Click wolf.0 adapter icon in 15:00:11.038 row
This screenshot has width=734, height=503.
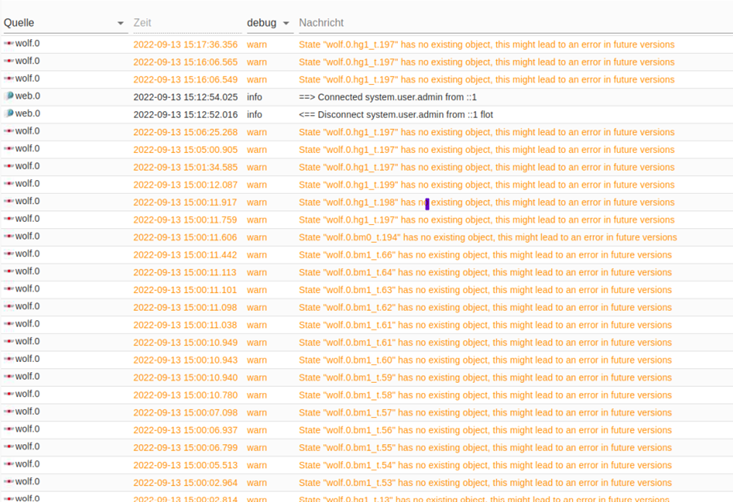click(x=8, y=324)
